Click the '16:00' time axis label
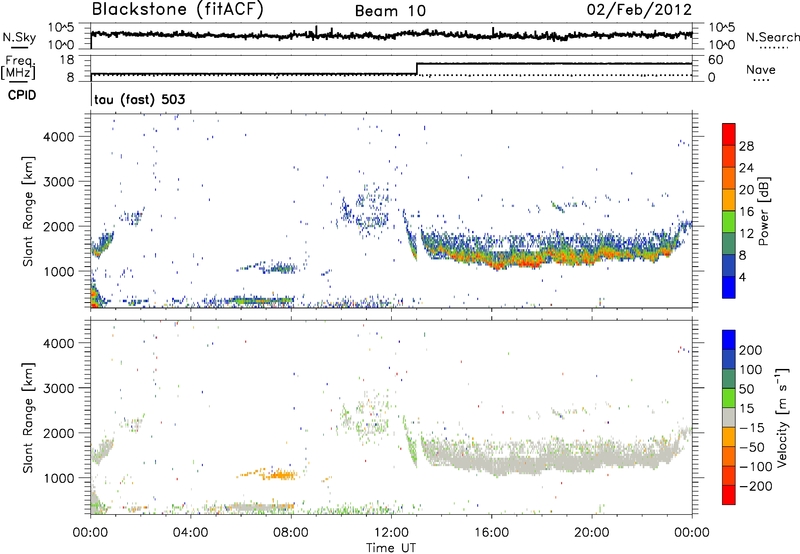 click(x=491, y=533)
